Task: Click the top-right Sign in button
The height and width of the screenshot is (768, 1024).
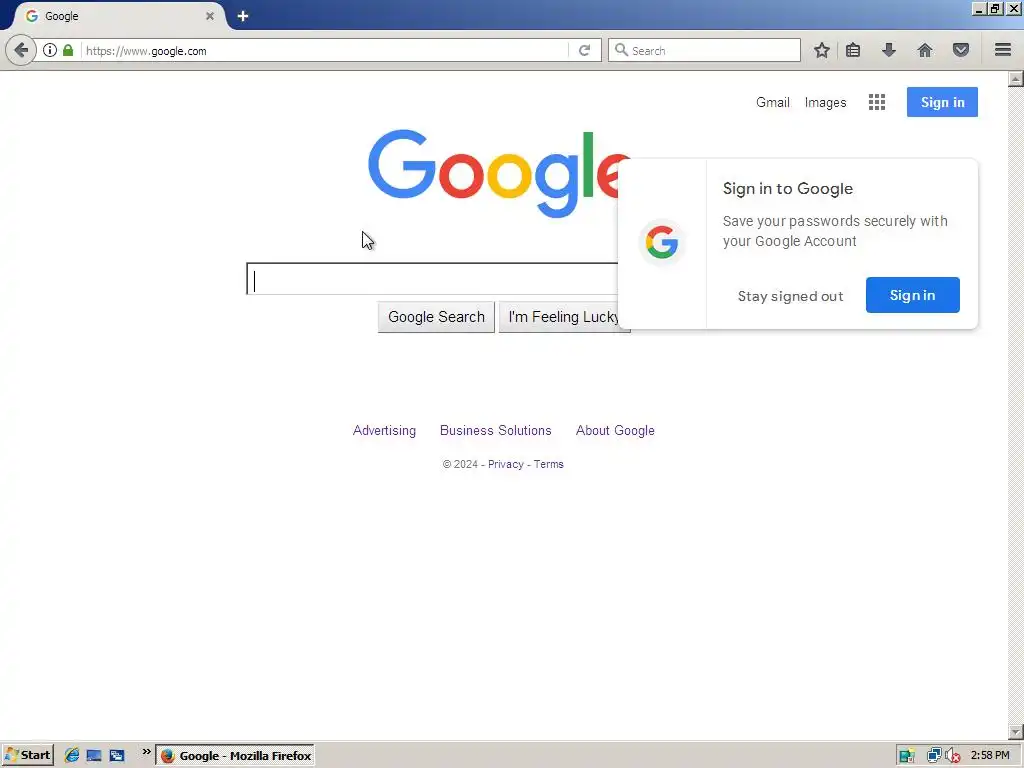Action: click(942, 103)
